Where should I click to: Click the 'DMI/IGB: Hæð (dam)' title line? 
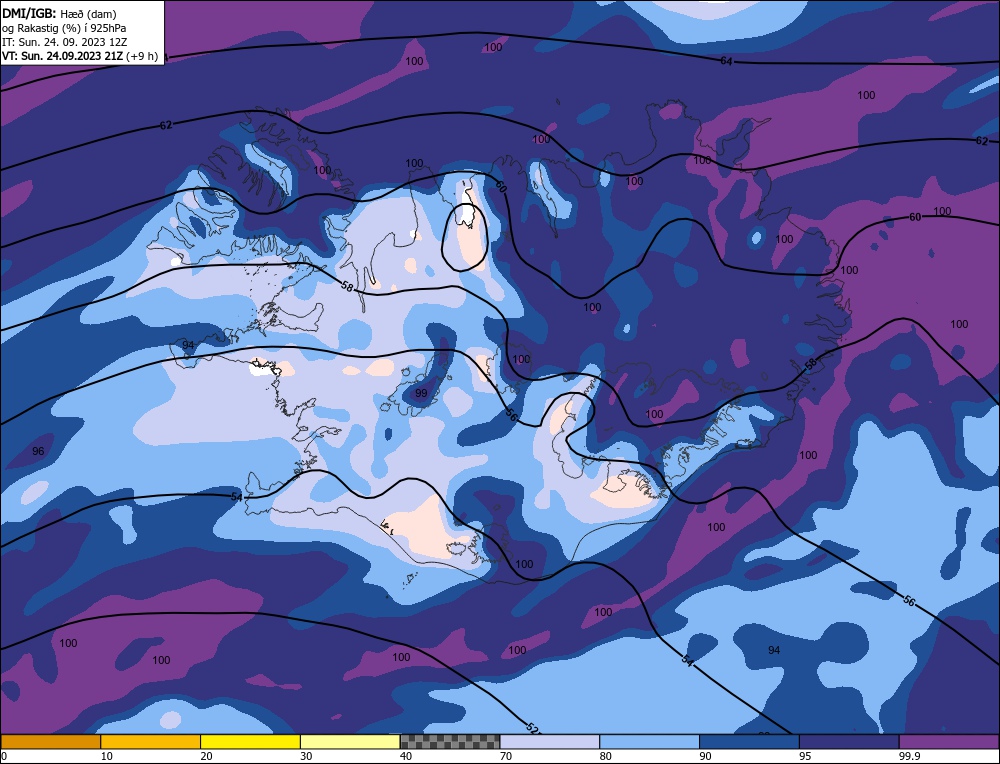click(59, 13)
